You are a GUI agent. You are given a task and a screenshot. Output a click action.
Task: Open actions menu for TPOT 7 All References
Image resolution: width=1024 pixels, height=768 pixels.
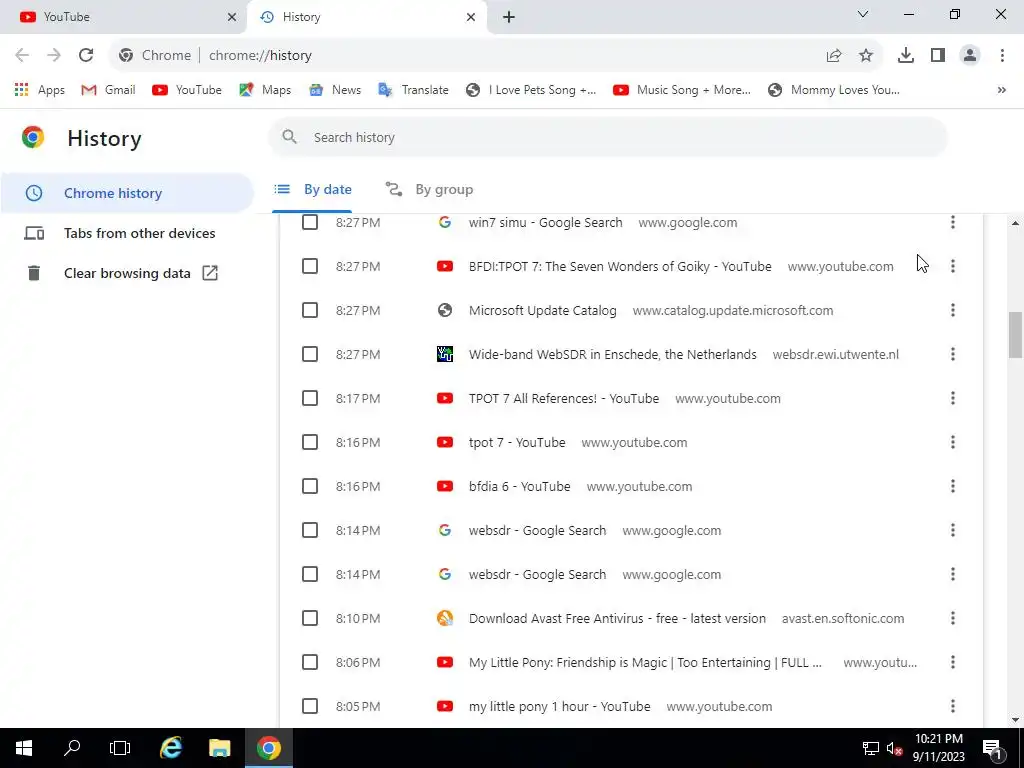953,398
